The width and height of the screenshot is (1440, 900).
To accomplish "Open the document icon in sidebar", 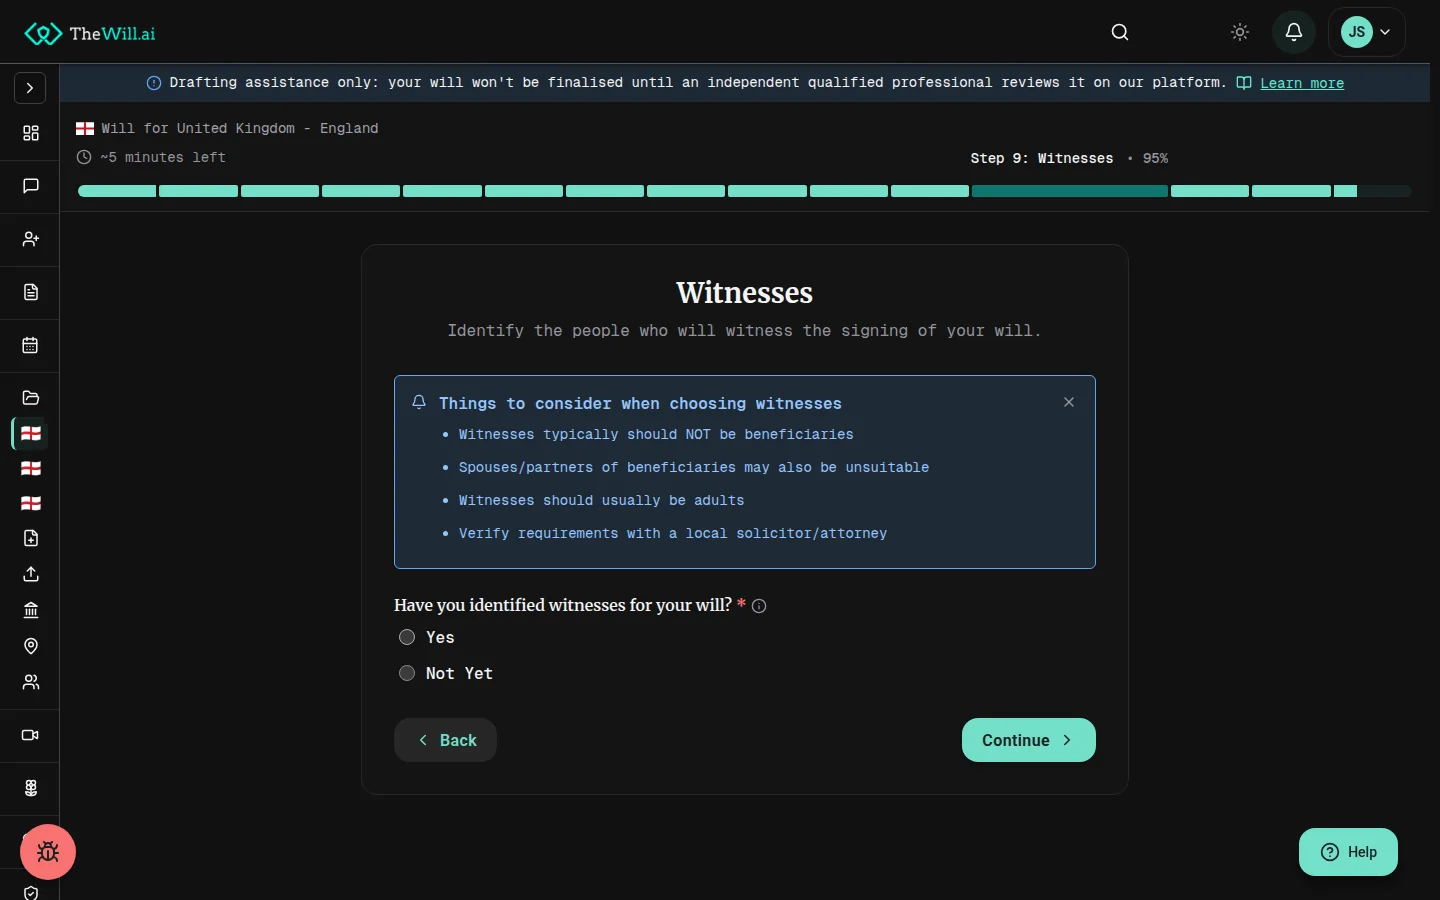I will (x=31, y=292).
